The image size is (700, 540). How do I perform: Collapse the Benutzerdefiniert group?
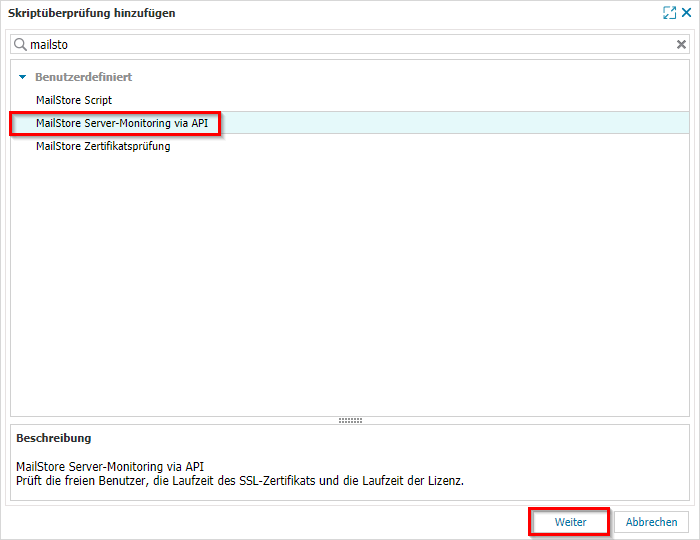point(22,77)
